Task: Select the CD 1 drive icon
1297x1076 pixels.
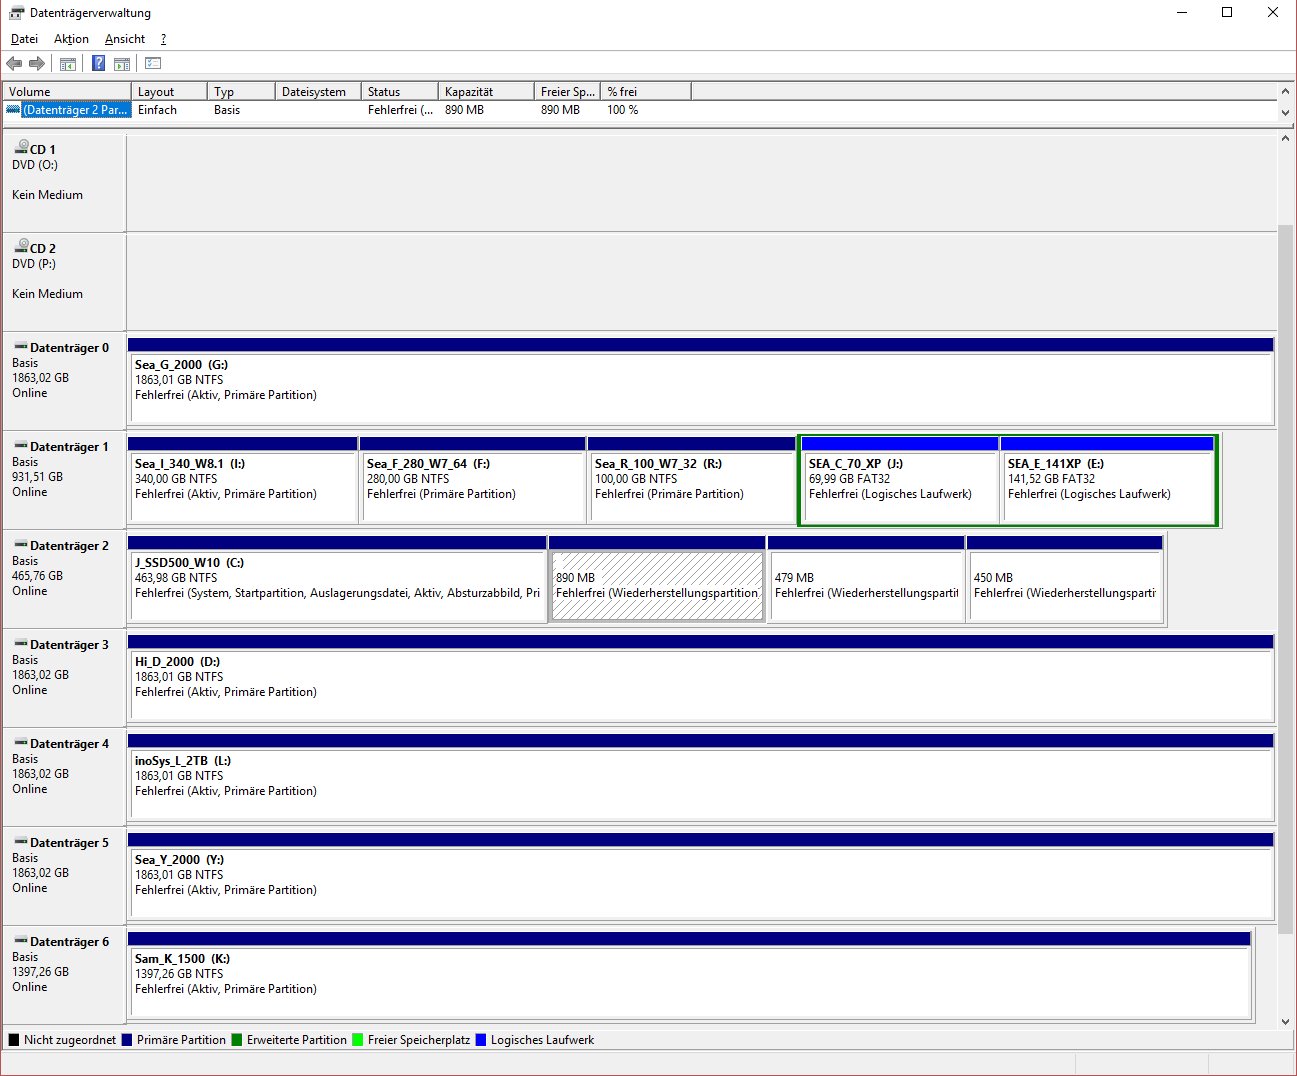Action: (21, 148)
